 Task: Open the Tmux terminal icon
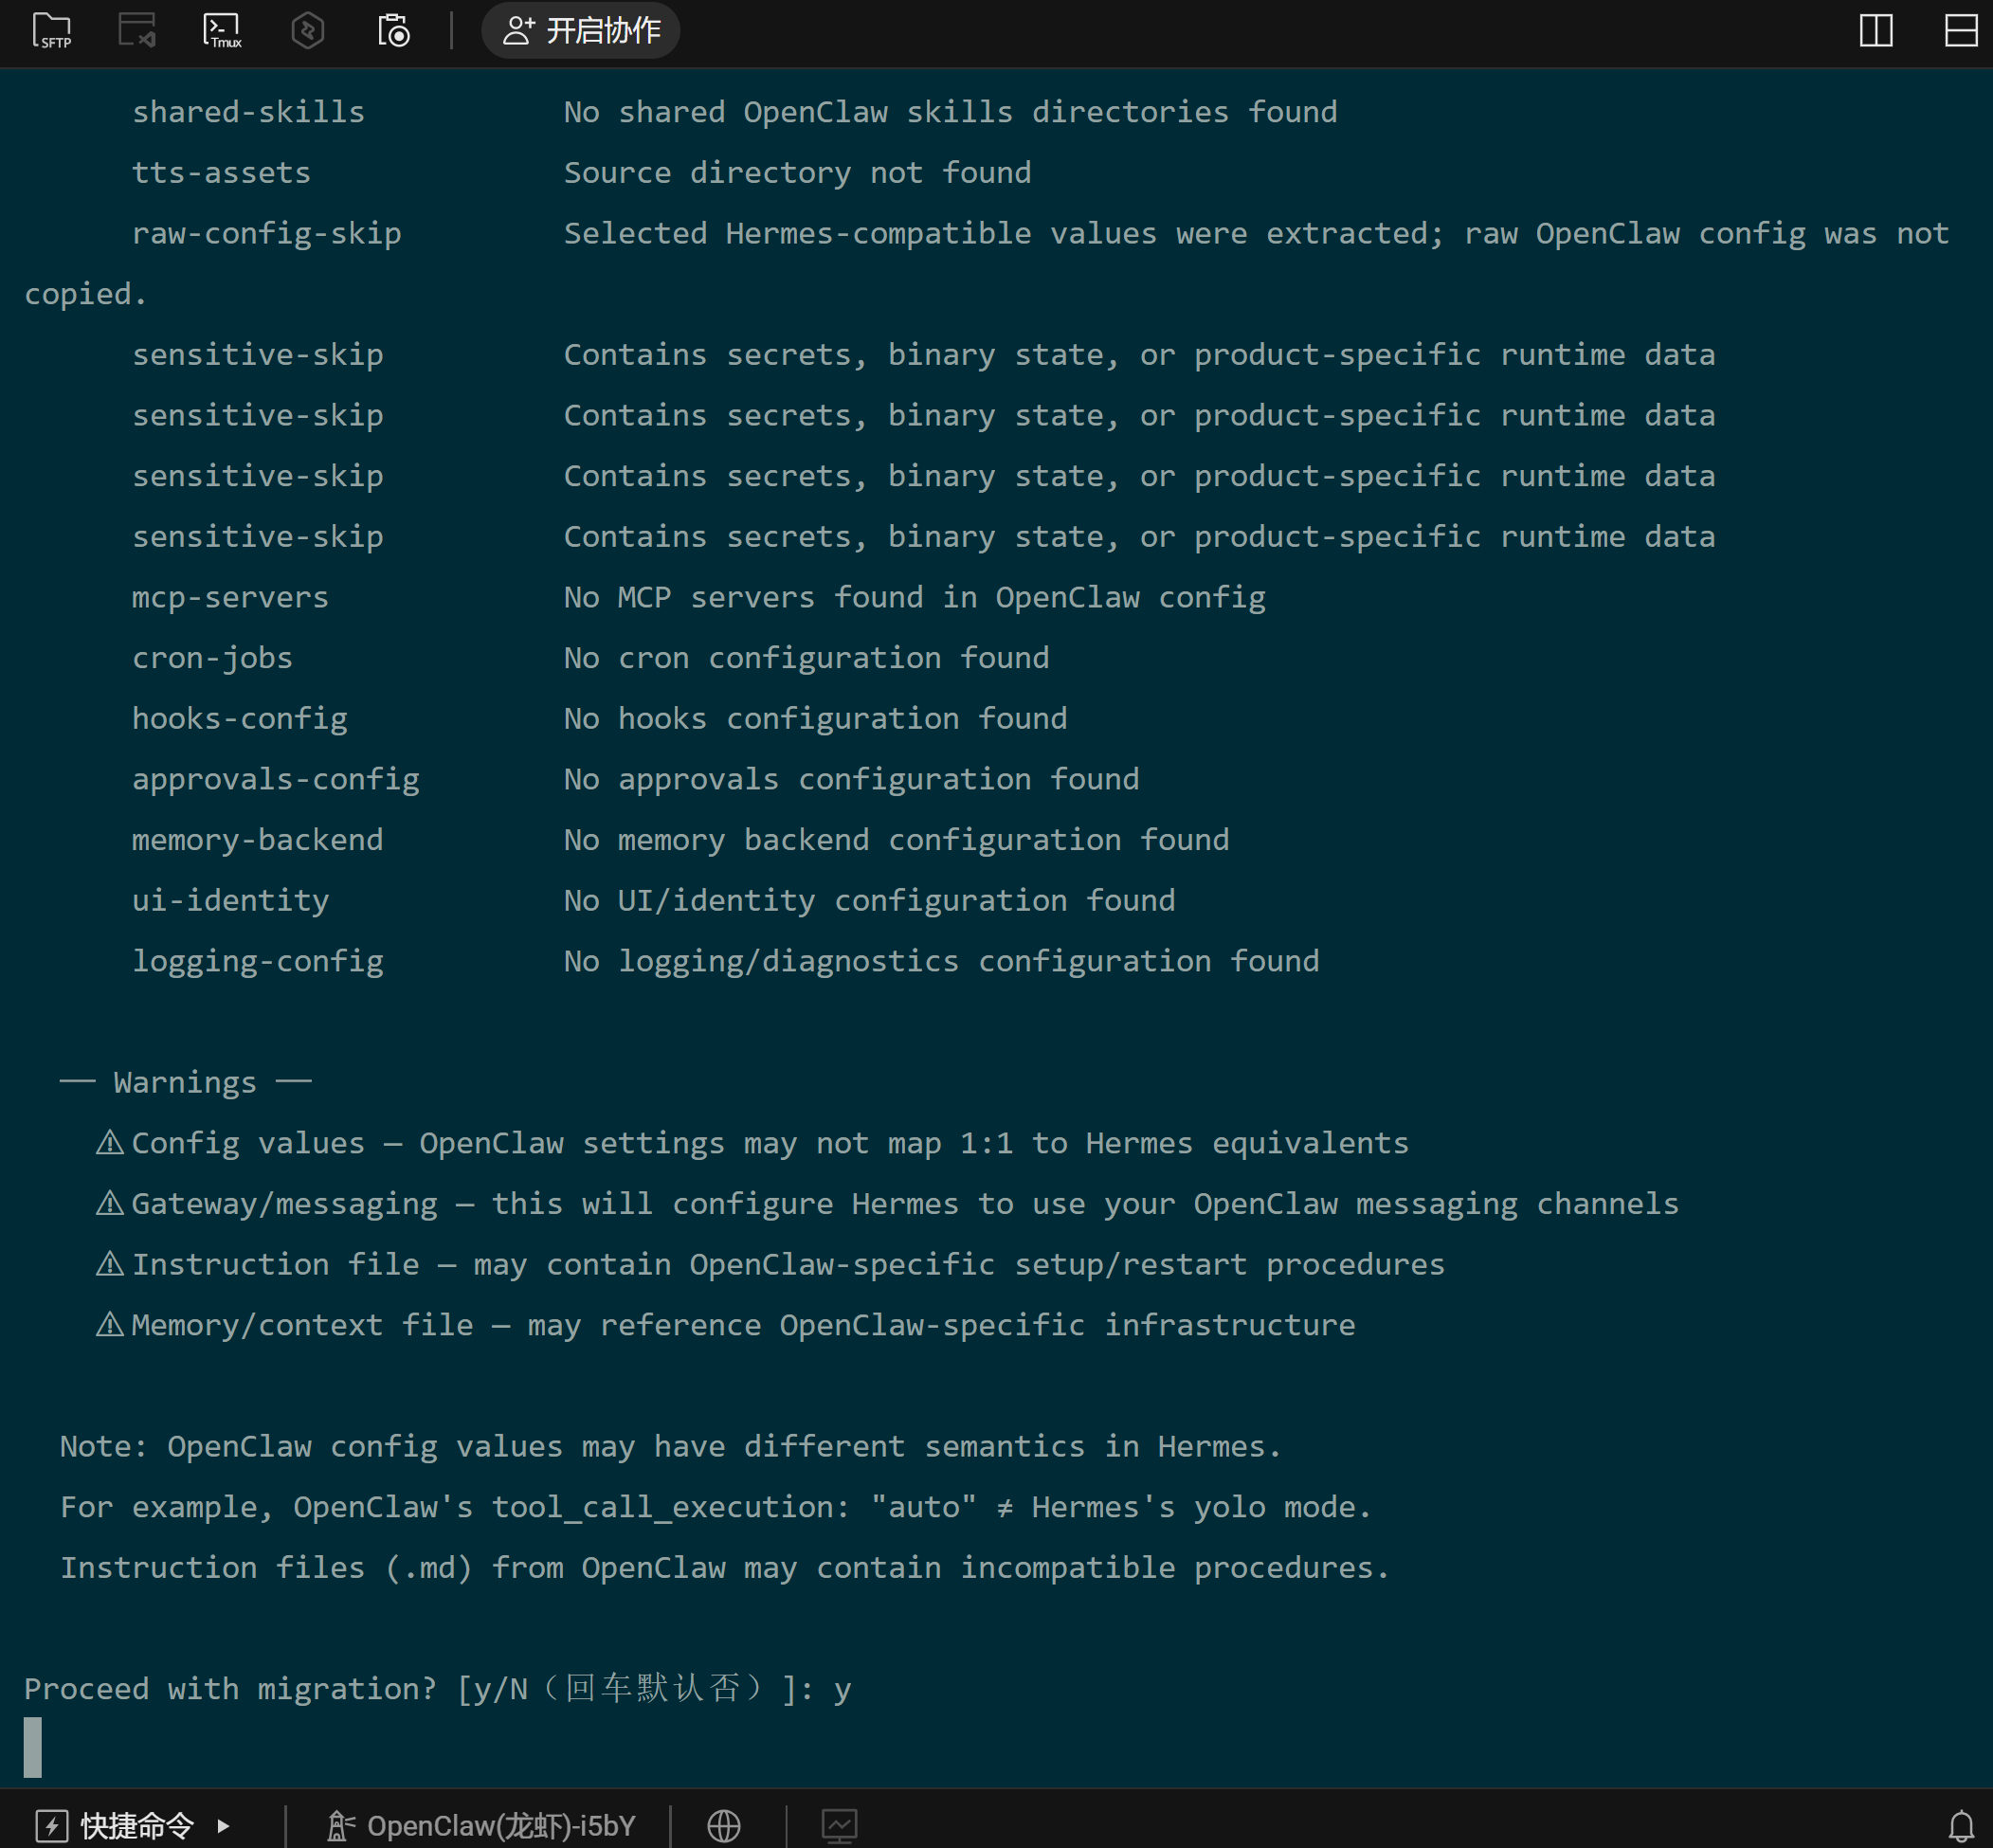tap(222, 30)
